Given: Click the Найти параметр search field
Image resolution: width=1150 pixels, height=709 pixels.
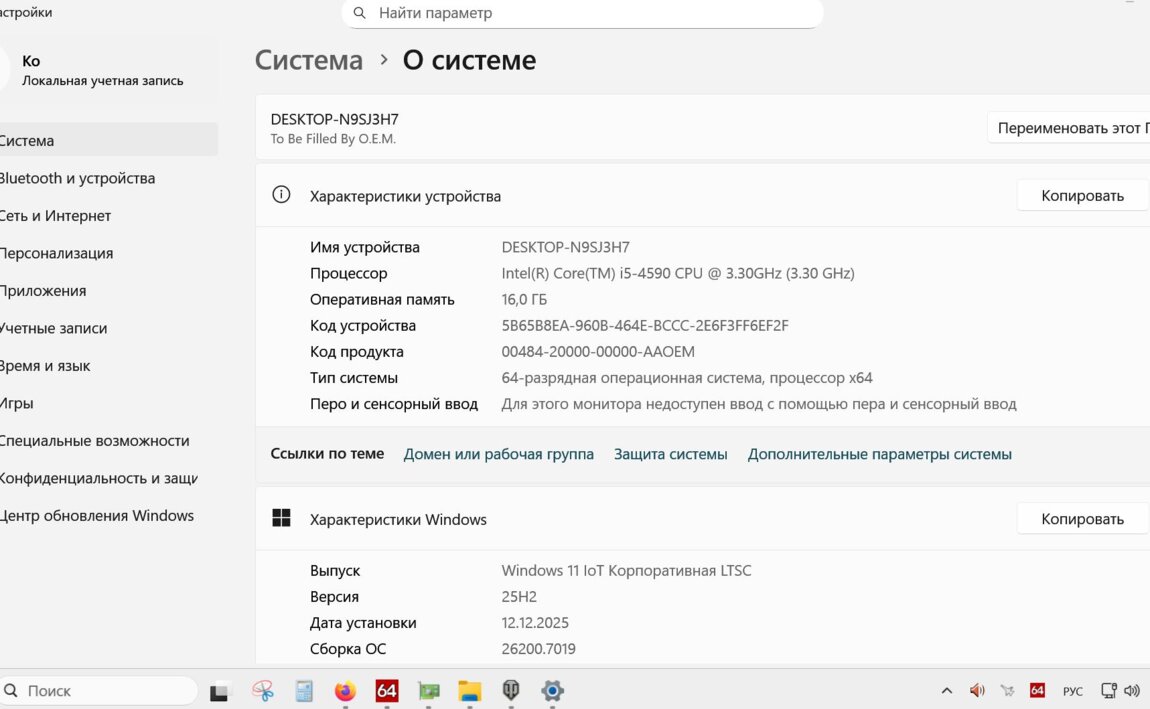Looking at the screenshot, I should (590, 13).
